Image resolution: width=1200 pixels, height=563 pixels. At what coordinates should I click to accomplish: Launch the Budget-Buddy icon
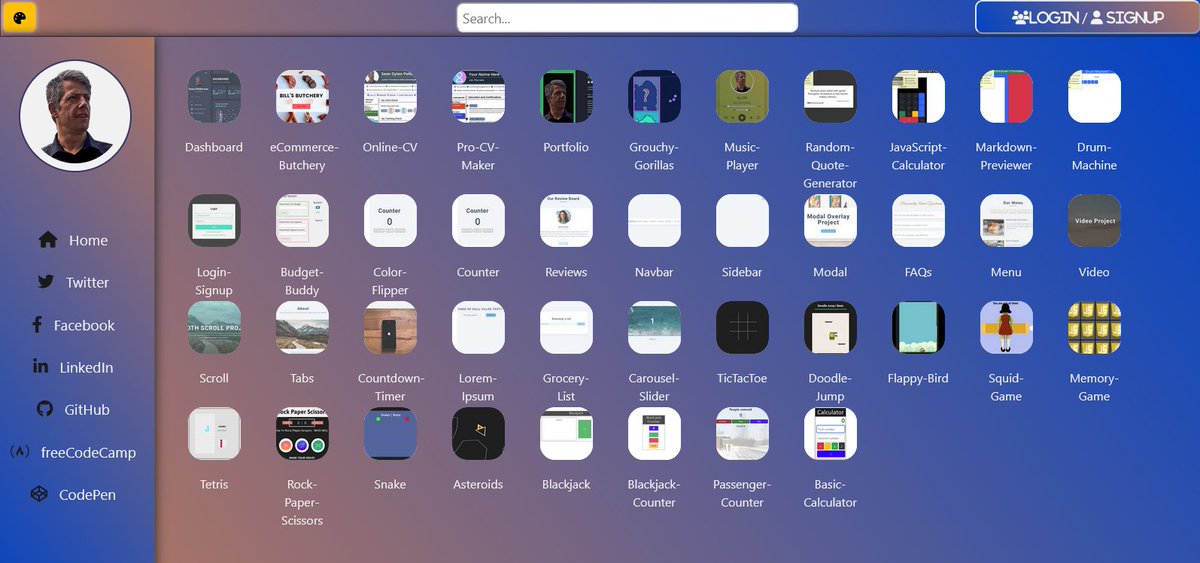pos(302,221)
